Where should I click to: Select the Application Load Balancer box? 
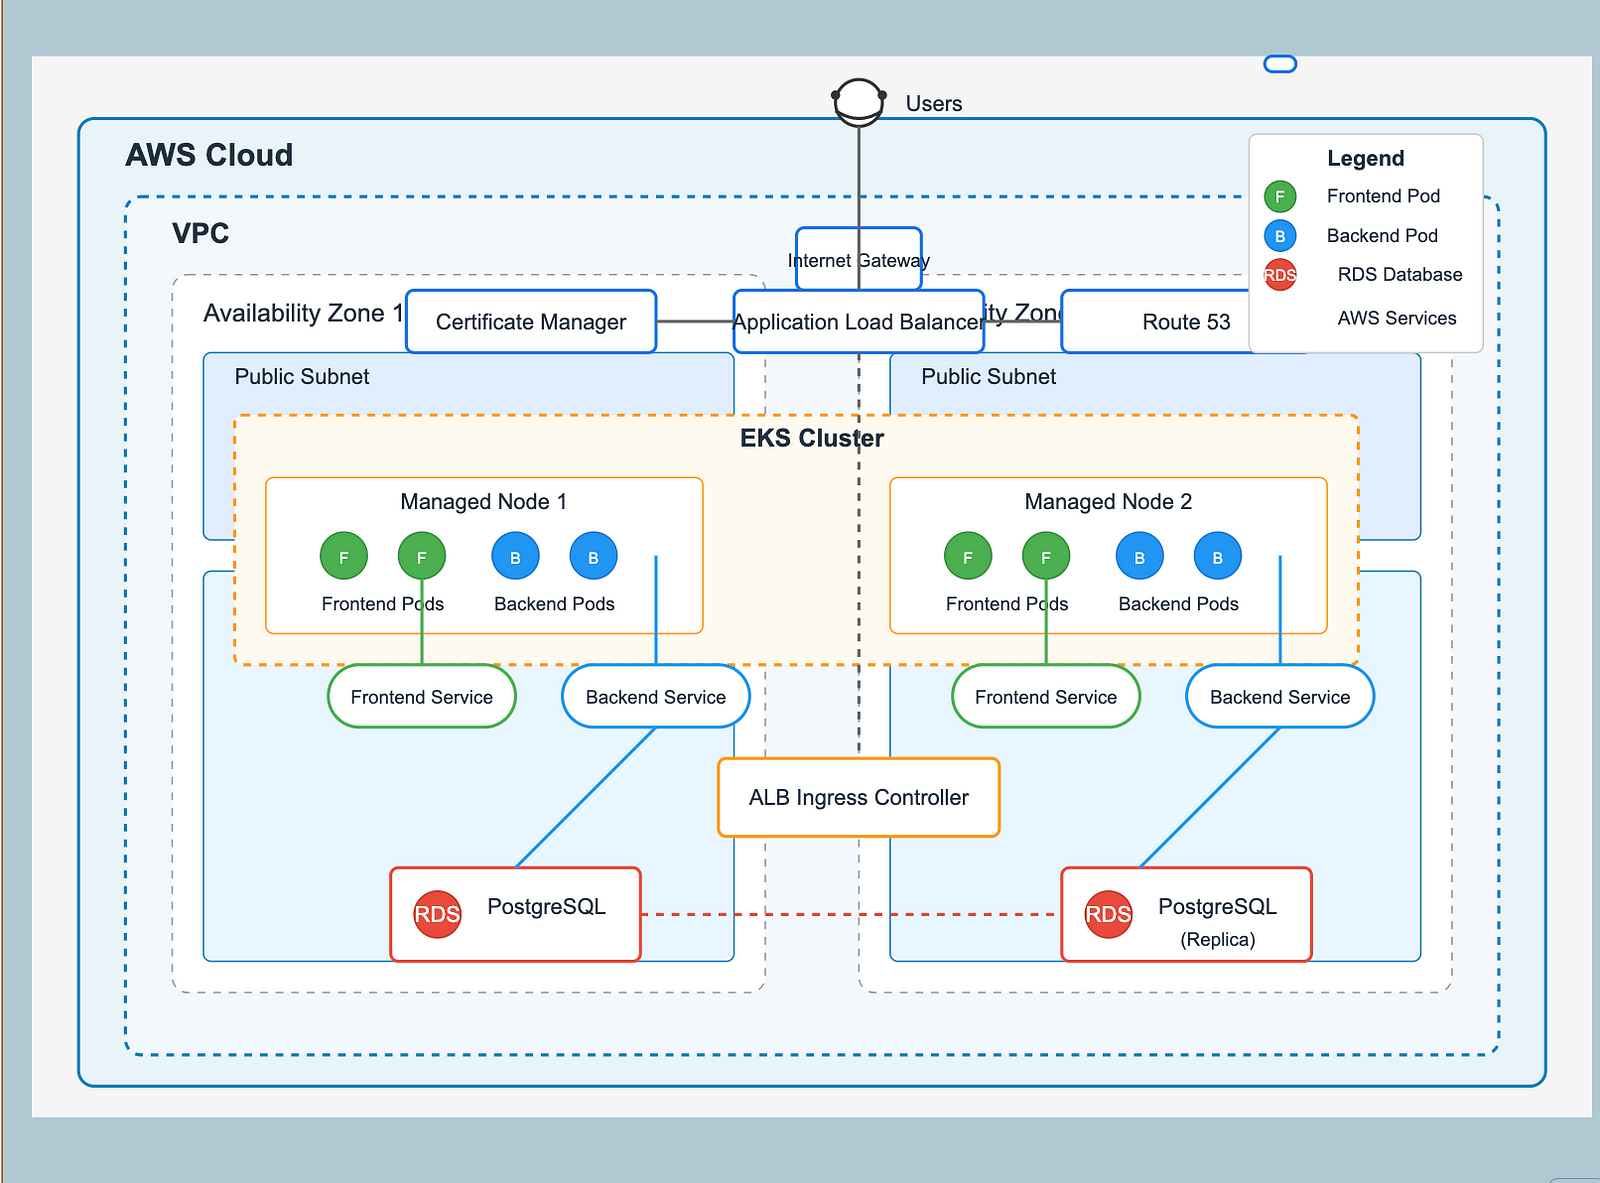[x=859, y=321]
